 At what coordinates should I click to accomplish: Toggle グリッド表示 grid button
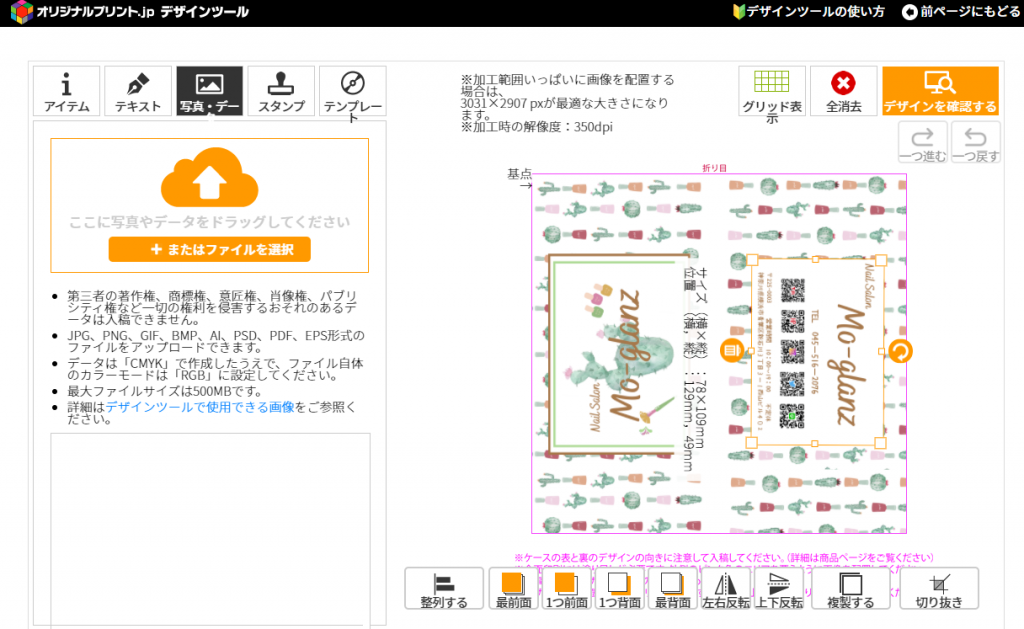(x=772, y=91)
